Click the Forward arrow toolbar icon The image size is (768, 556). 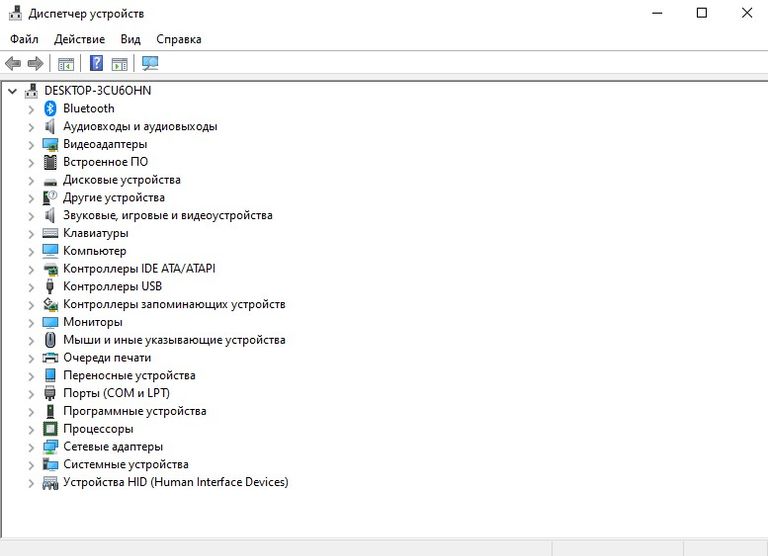[35, 63]
